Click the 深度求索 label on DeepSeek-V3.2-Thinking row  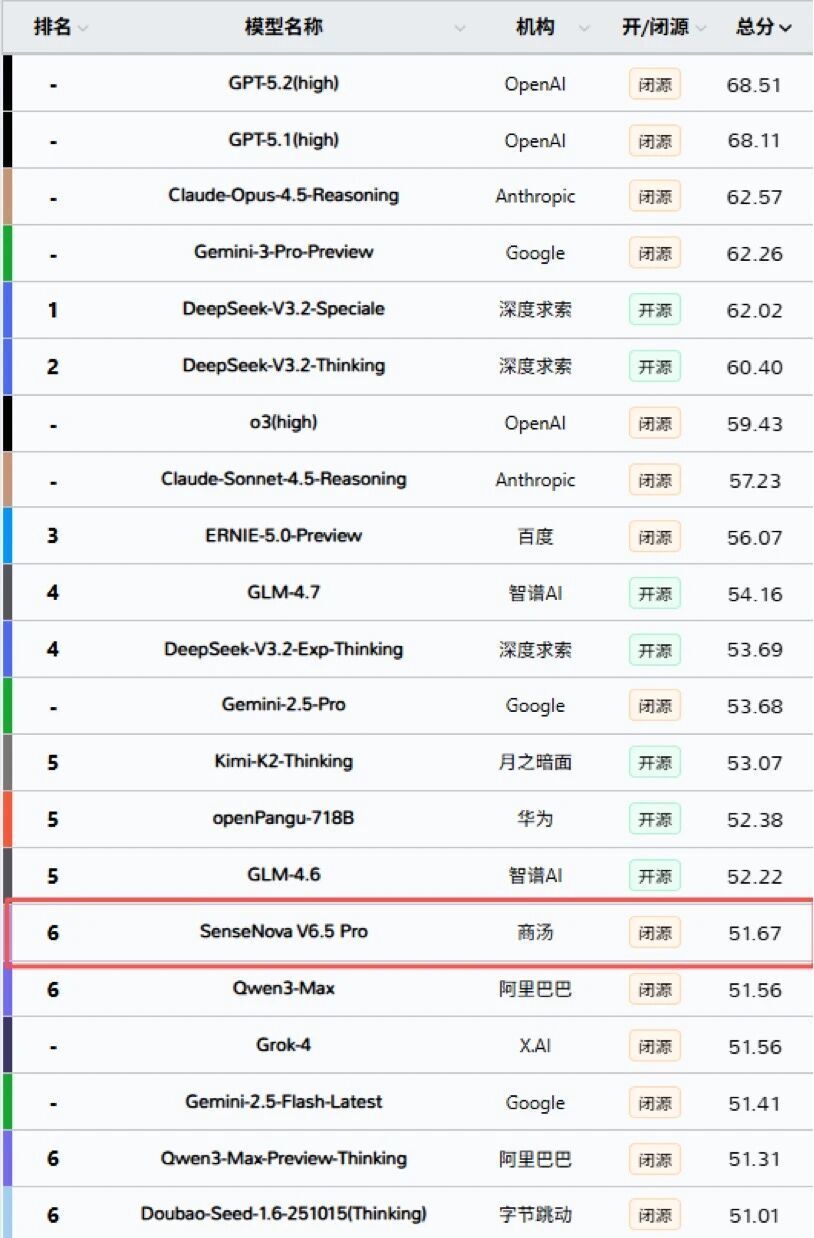535,366
